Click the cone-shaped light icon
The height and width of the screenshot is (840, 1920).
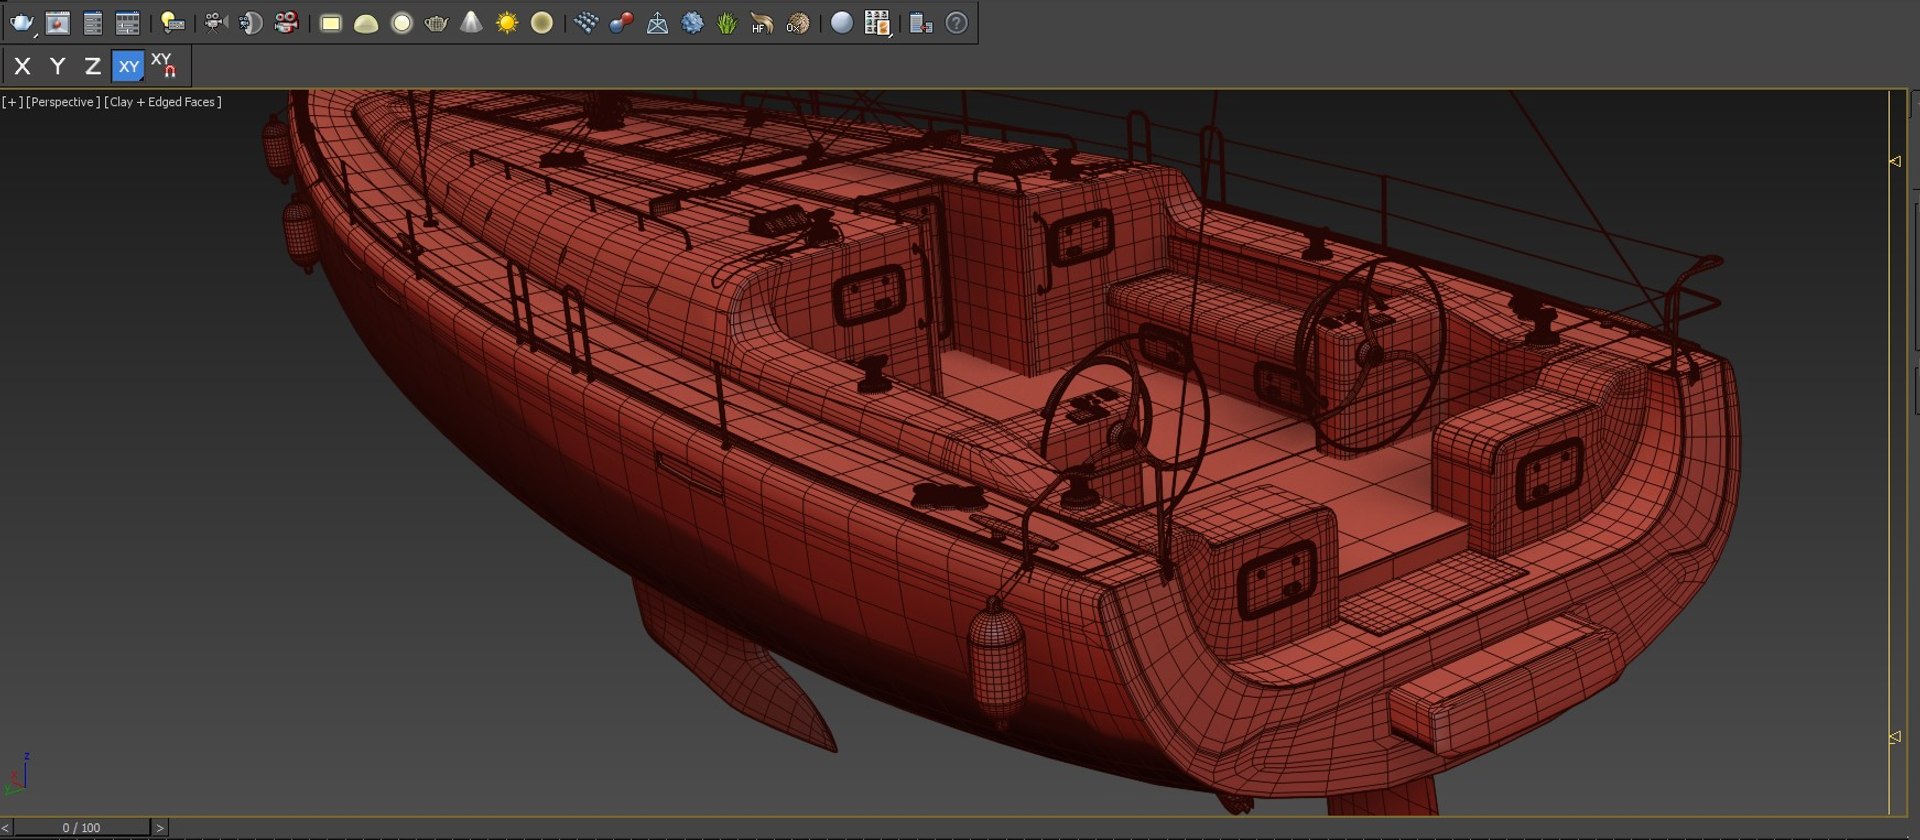coord(471,23)
